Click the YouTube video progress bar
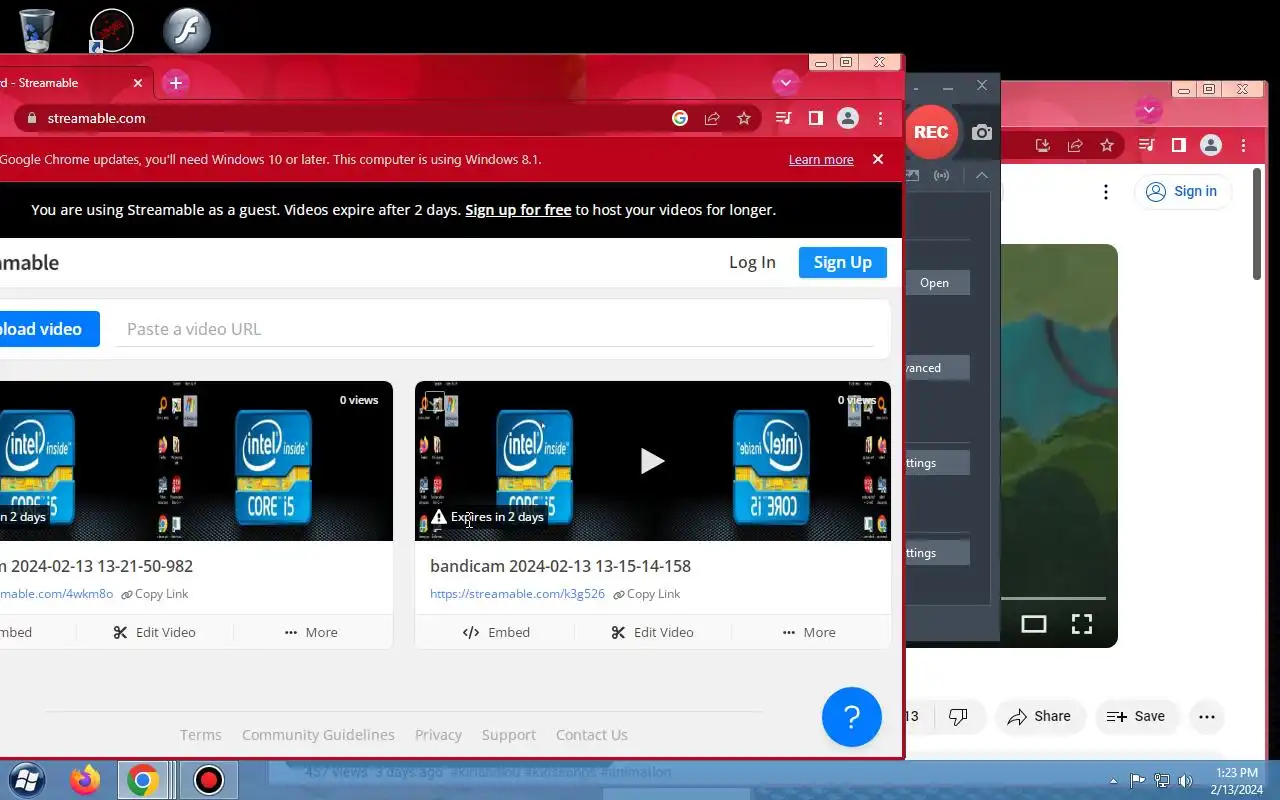This screenshot has height=800, width=1280. (x=1053, y=598)
